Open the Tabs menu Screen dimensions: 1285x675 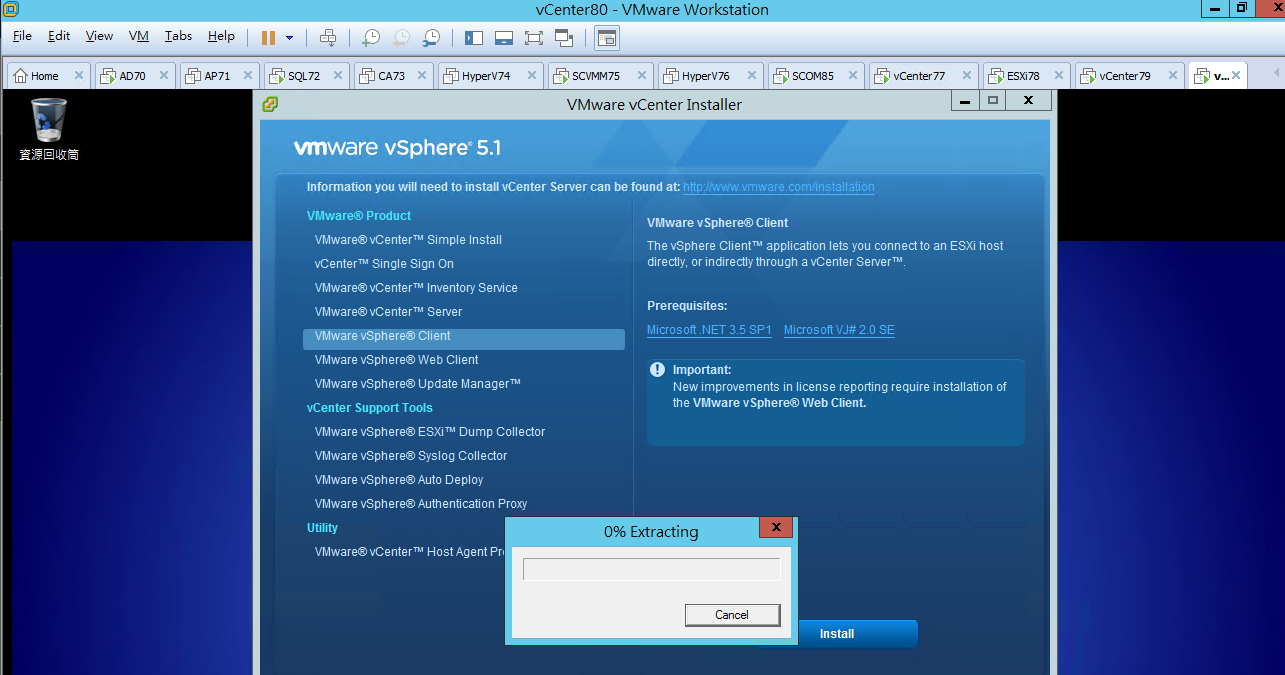pos(178,36)
